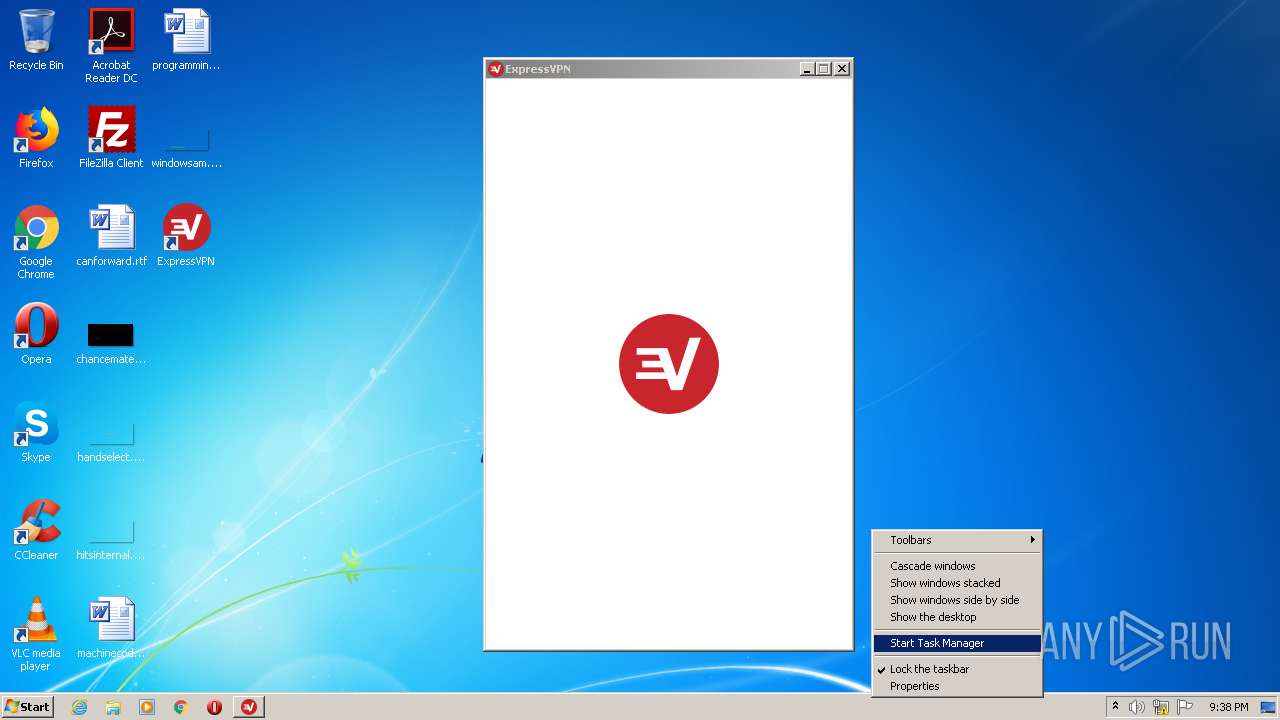This screenshot has height=720, width=1280.
Task: Expand the Toolbars submenu
Action: 957,540
